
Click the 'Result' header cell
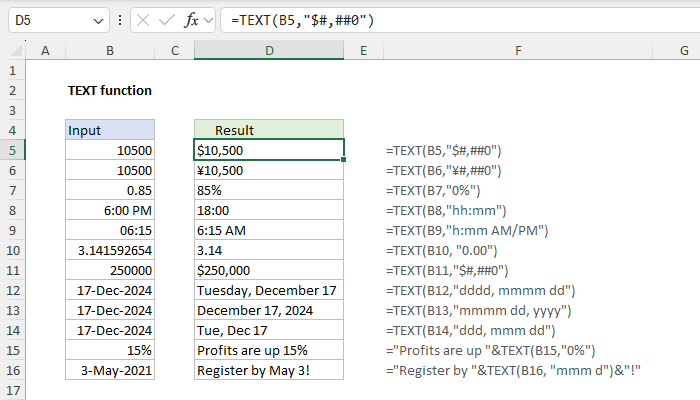(x=269, y=130)
